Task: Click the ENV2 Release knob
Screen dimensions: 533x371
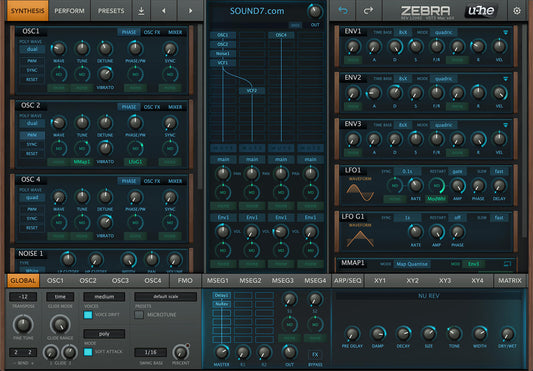Action: tap(478, 92)
